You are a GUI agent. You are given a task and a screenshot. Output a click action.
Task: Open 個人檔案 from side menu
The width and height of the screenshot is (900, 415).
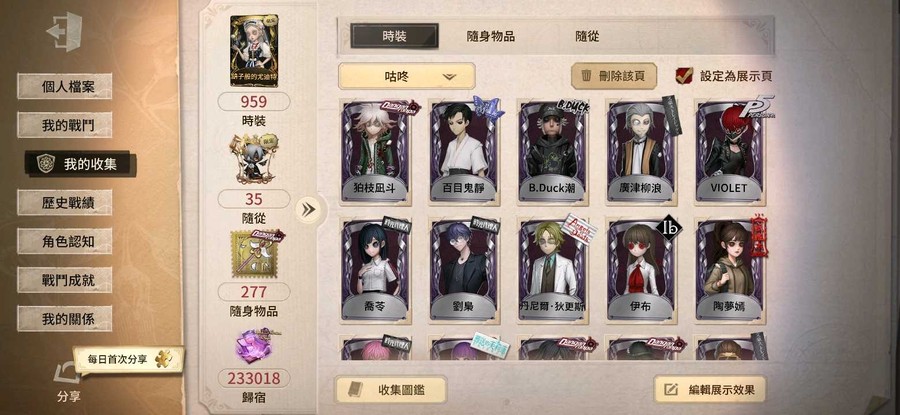64,87
